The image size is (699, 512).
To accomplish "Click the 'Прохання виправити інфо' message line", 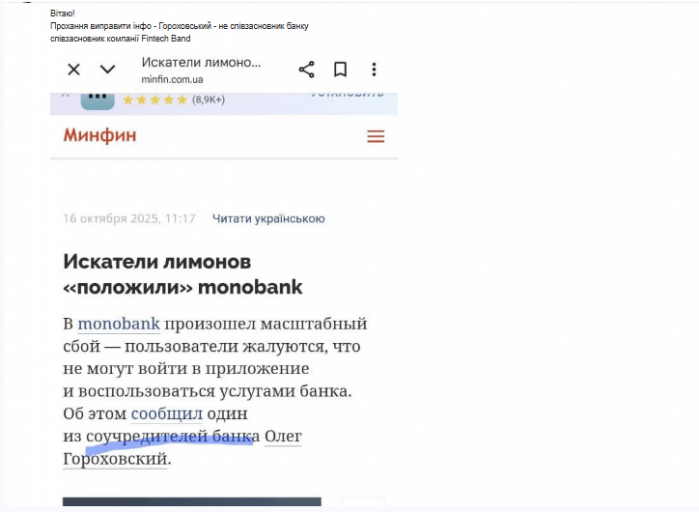I will click(179, 26).
